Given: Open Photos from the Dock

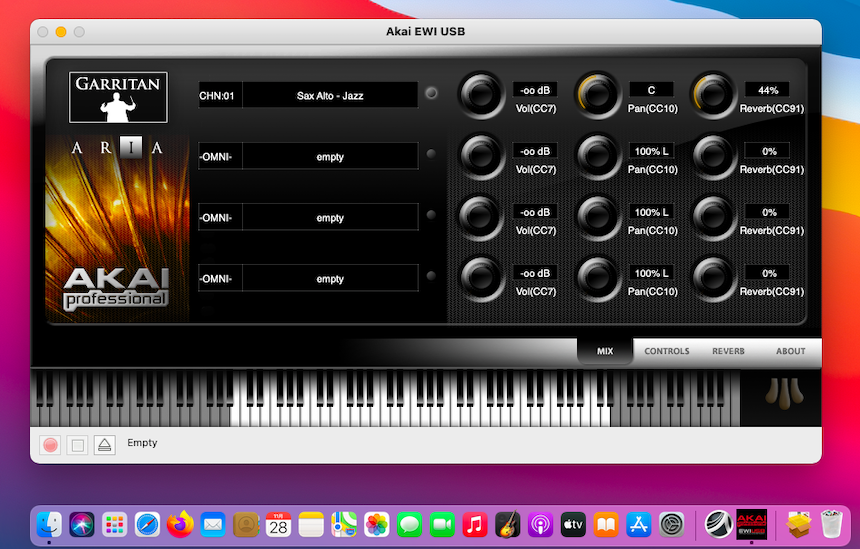Looking at the screenshot, I should [x=377, y=524].
